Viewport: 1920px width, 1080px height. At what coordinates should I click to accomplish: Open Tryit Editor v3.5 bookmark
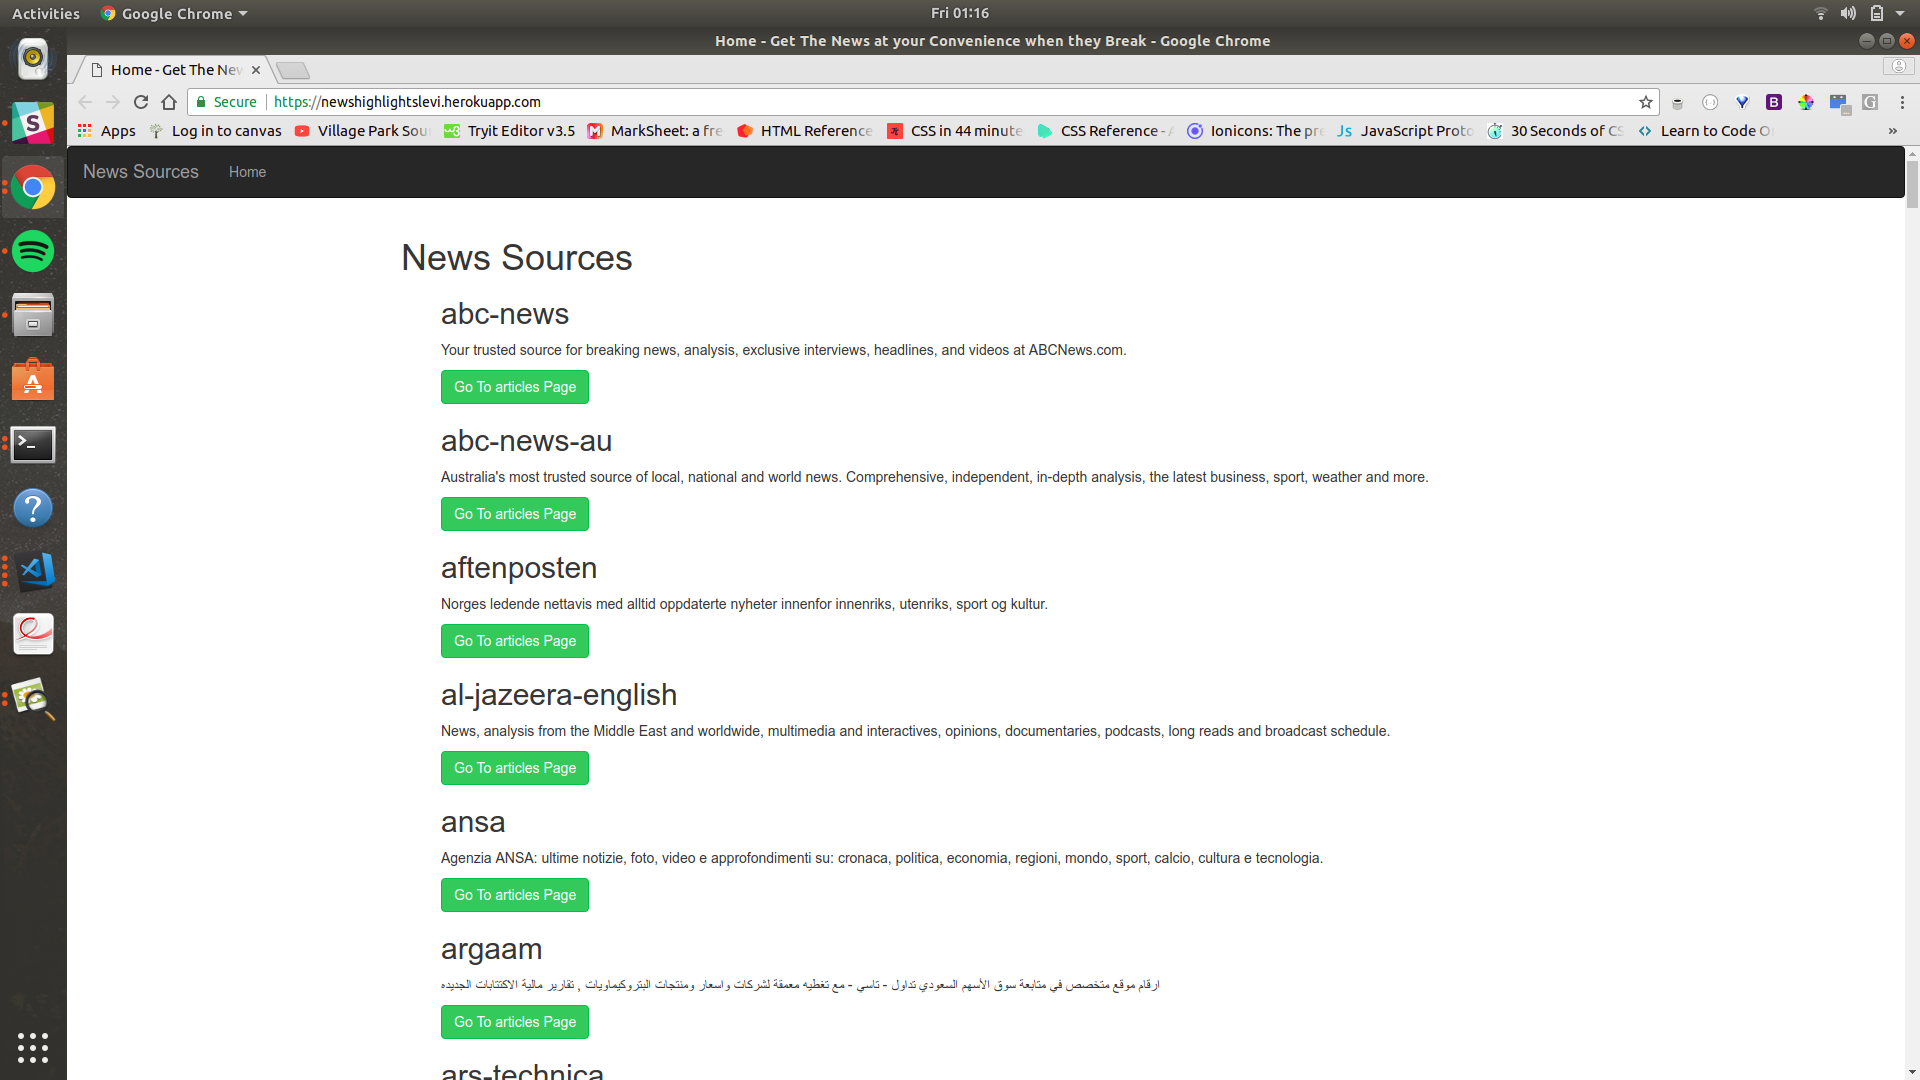click(510, 131)
